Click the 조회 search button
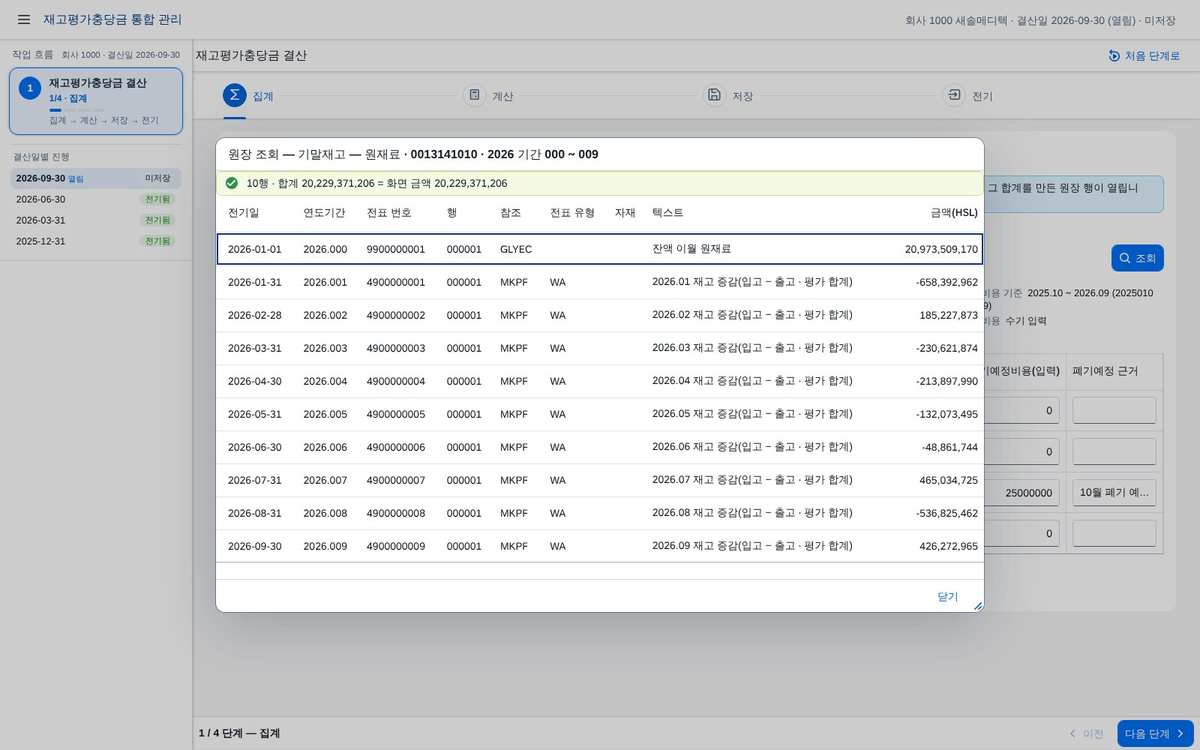Image resolution: width=1200 pixels, height=750 pixels. pos(1137,258)
